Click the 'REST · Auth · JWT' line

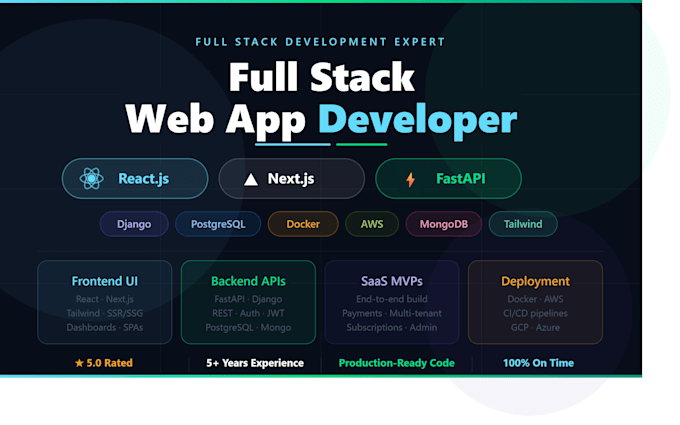click(248, 313)
